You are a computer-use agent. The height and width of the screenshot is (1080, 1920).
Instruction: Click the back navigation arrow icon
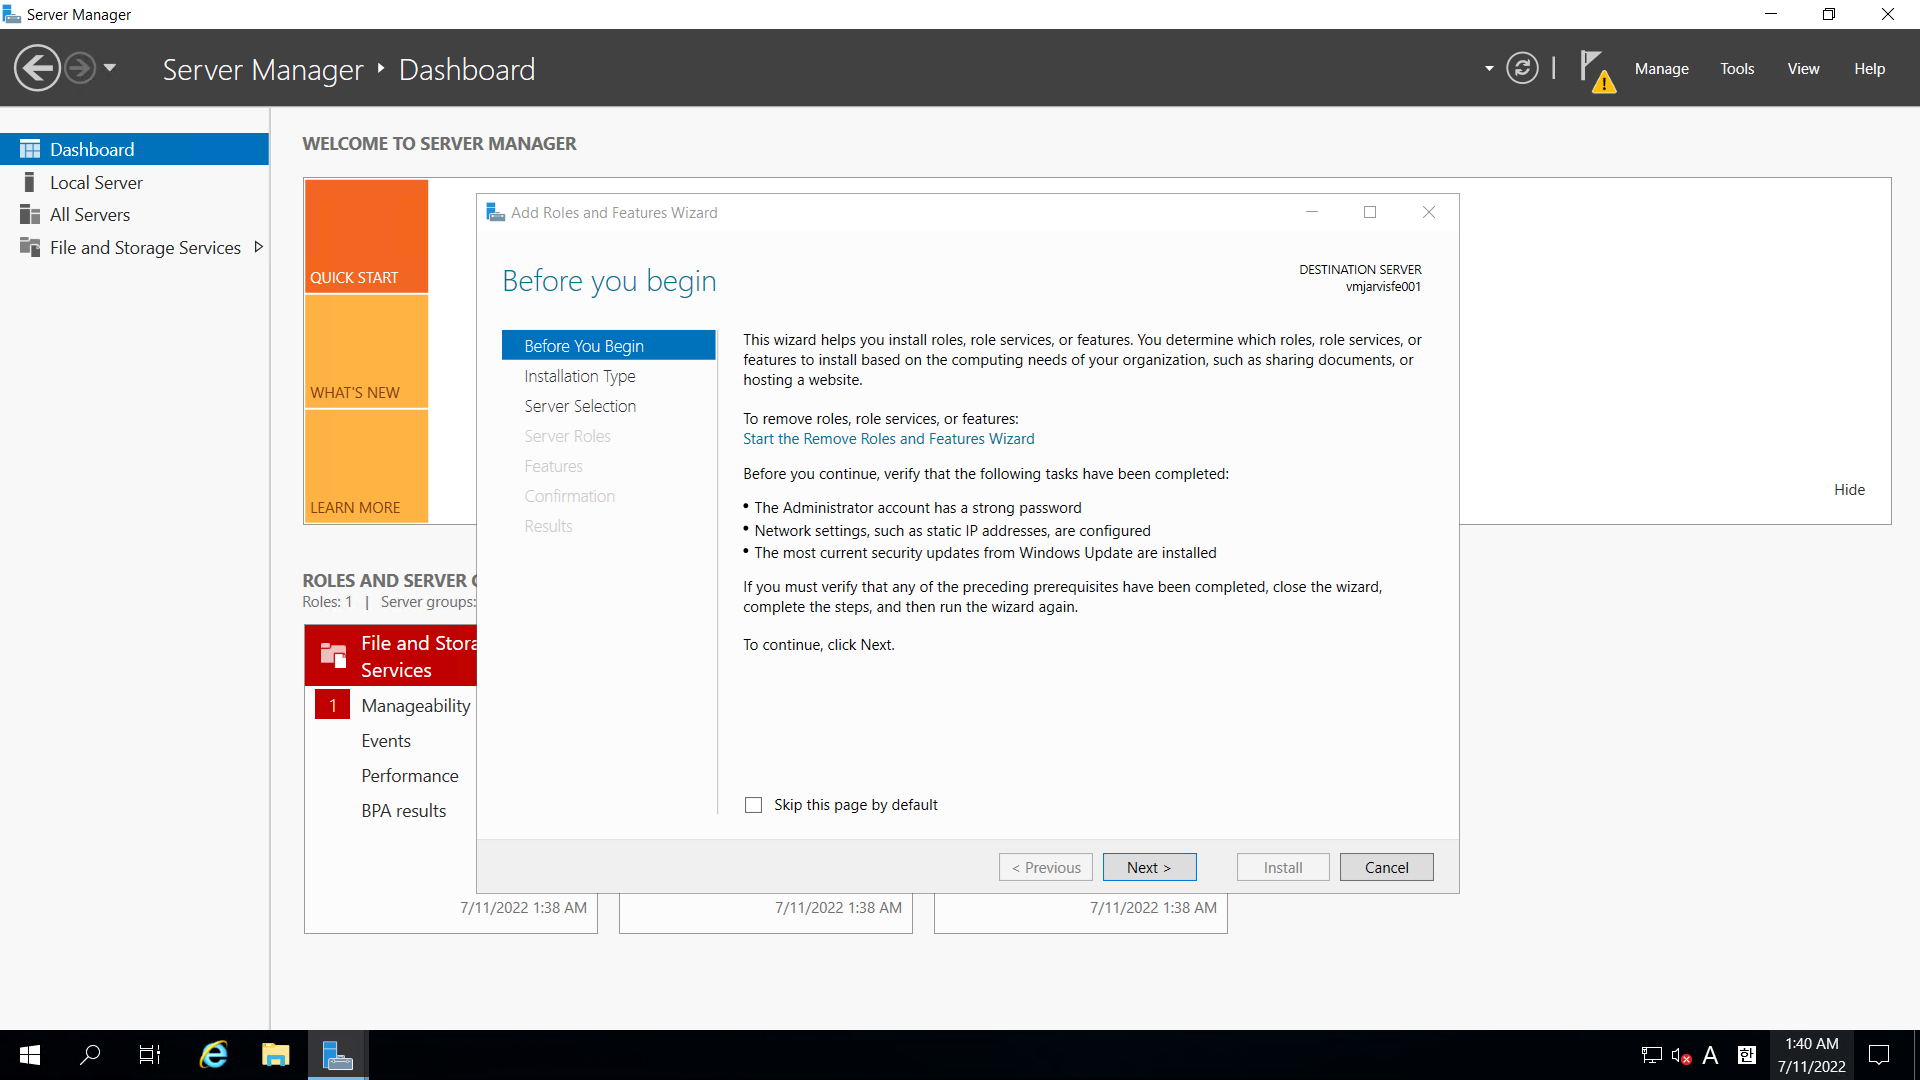point(38,69)
